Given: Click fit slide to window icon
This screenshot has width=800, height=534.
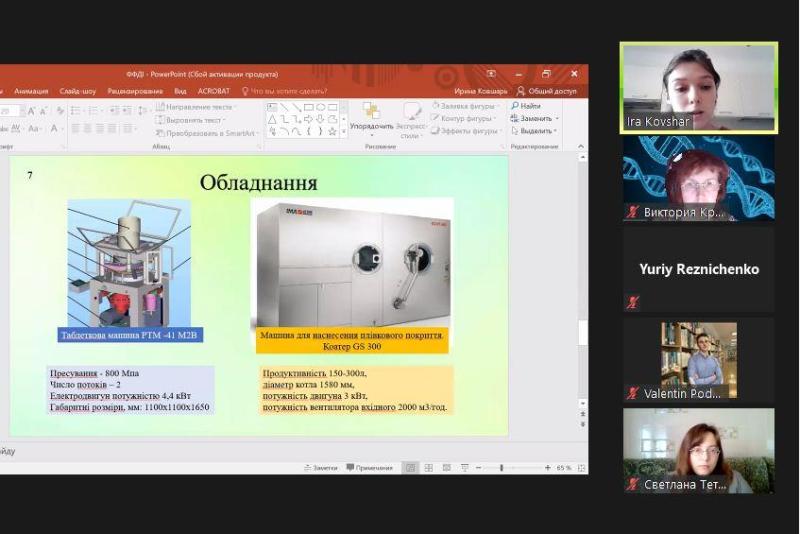Looking at the screenshot, I should (582, 468).
